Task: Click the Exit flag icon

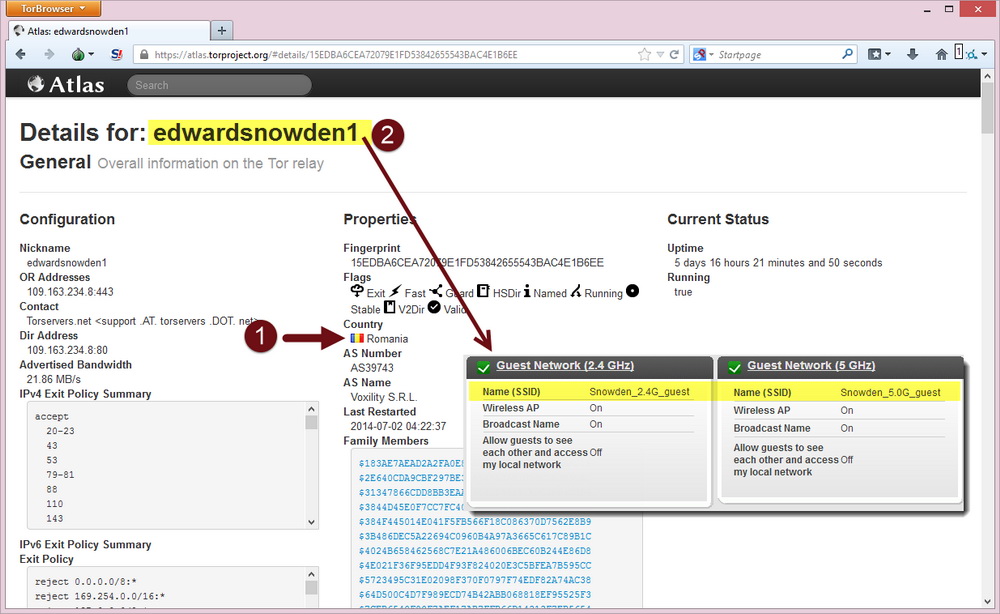Action: pyautogui.click(x=357, y=291)
